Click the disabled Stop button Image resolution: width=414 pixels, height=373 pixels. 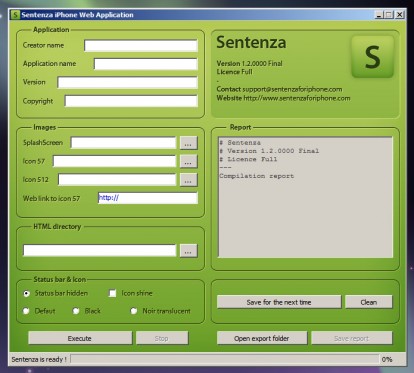[162, 338]
